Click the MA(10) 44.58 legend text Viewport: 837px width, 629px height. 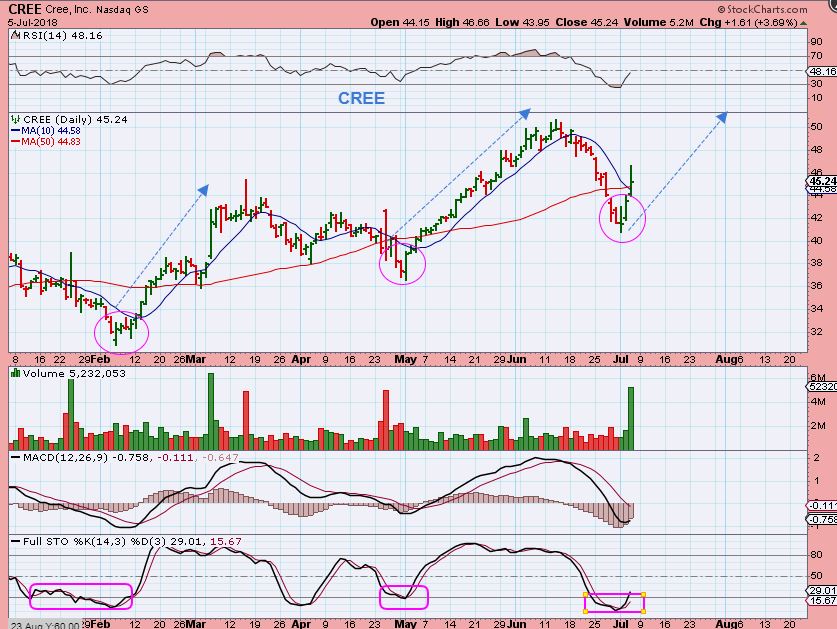pos(51,131)
